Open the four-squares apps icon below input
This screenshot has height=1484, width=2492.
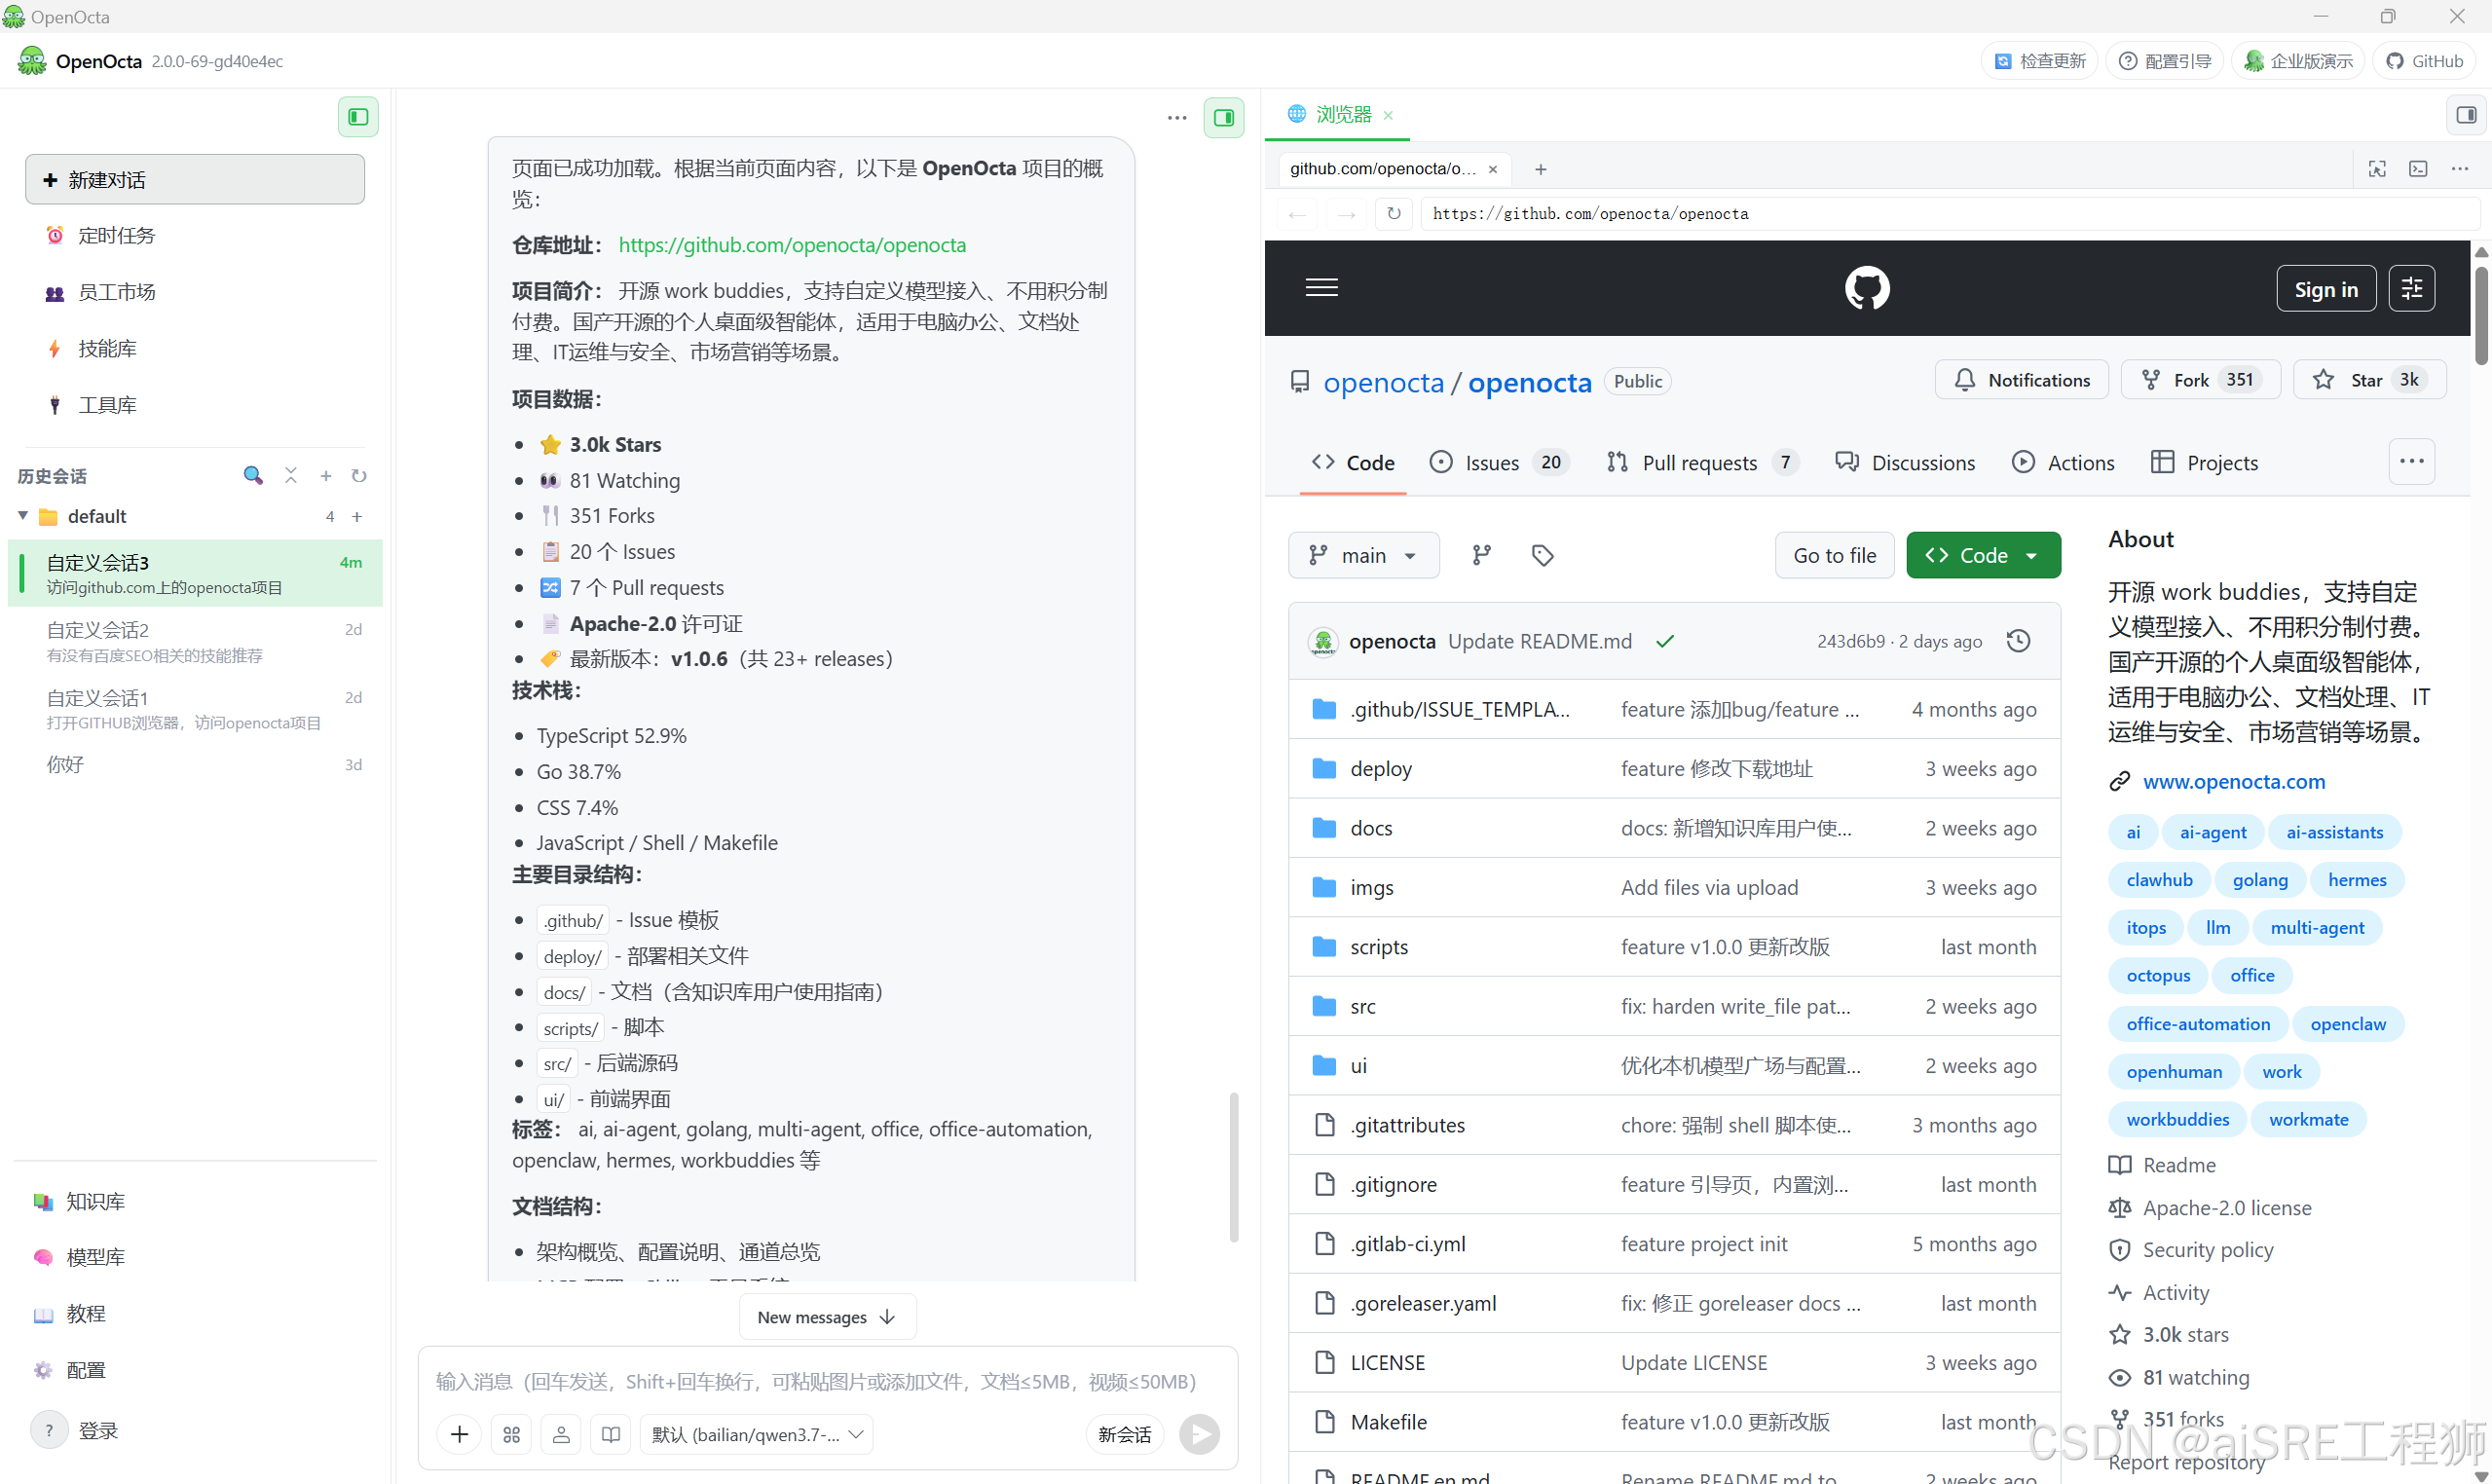[512, 1435]
